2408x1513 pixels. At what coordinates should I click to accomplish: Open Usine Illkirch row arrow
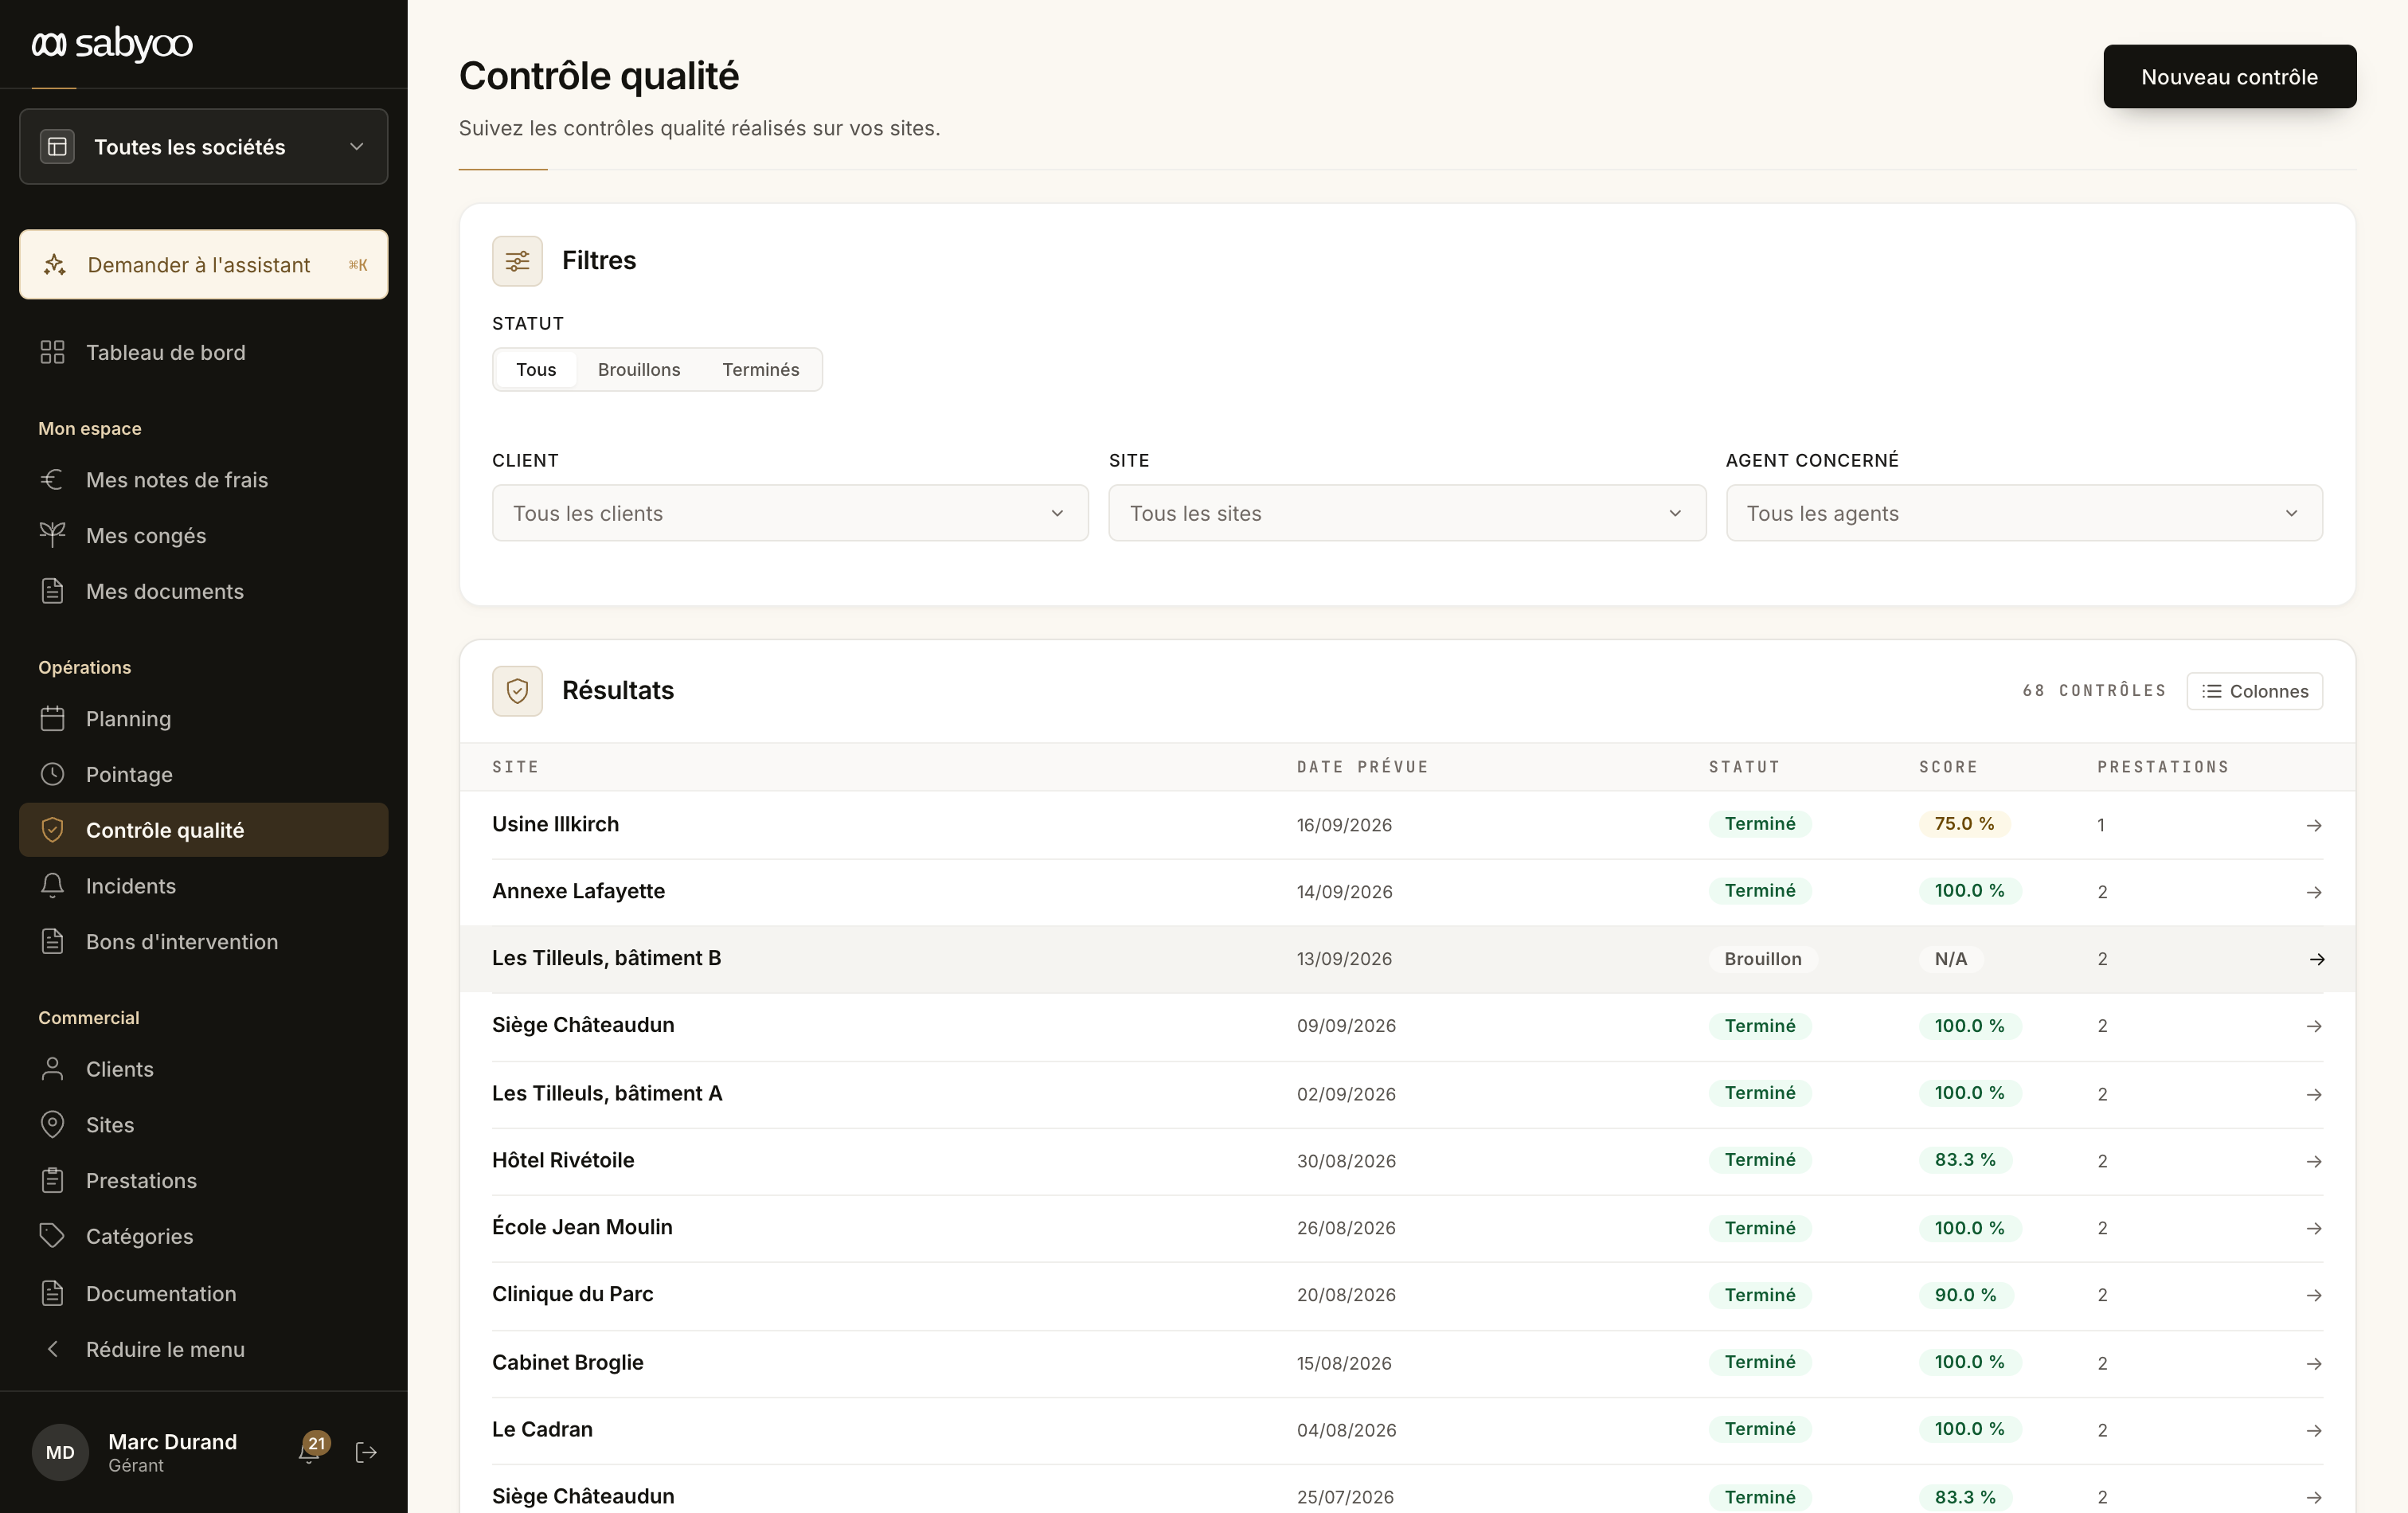(2313, 825)
